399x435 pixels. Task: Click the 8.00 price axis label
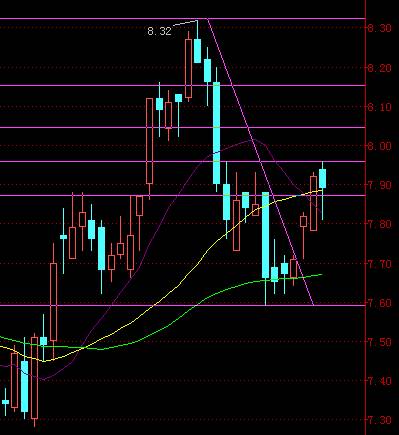click(379, 146)
